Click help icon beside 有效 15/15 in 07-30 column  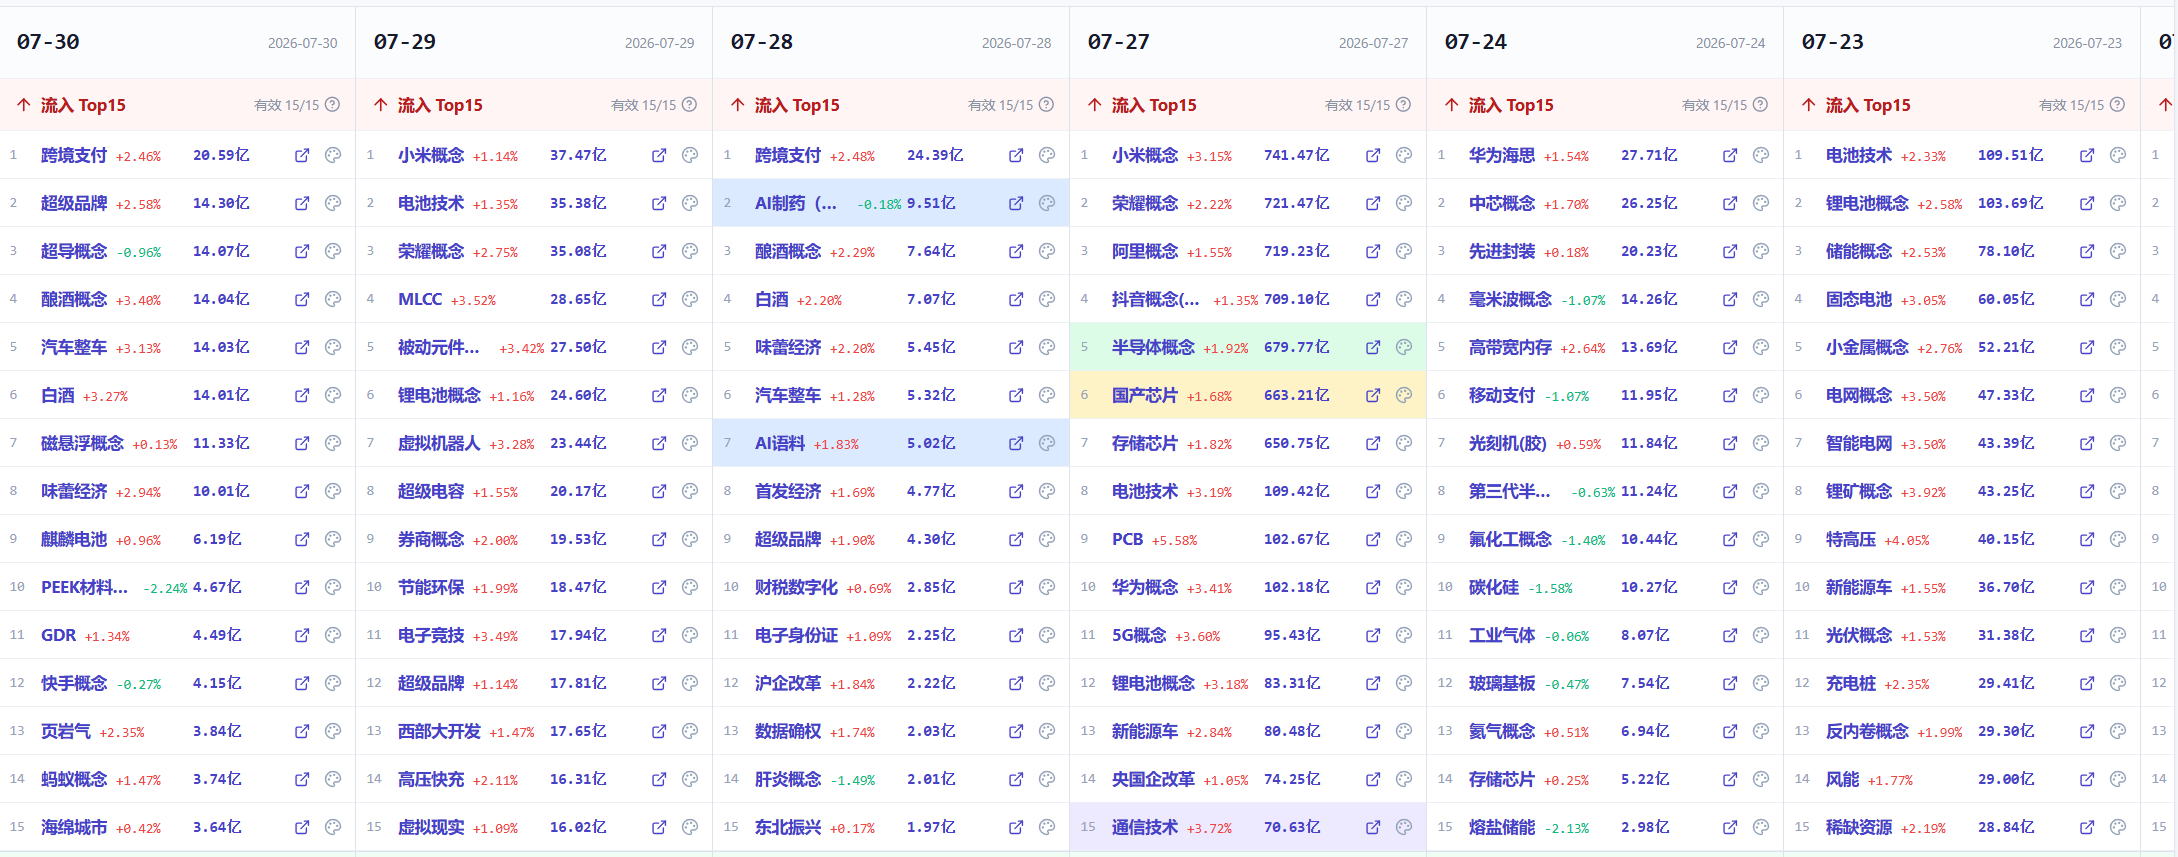pos(333,105)
